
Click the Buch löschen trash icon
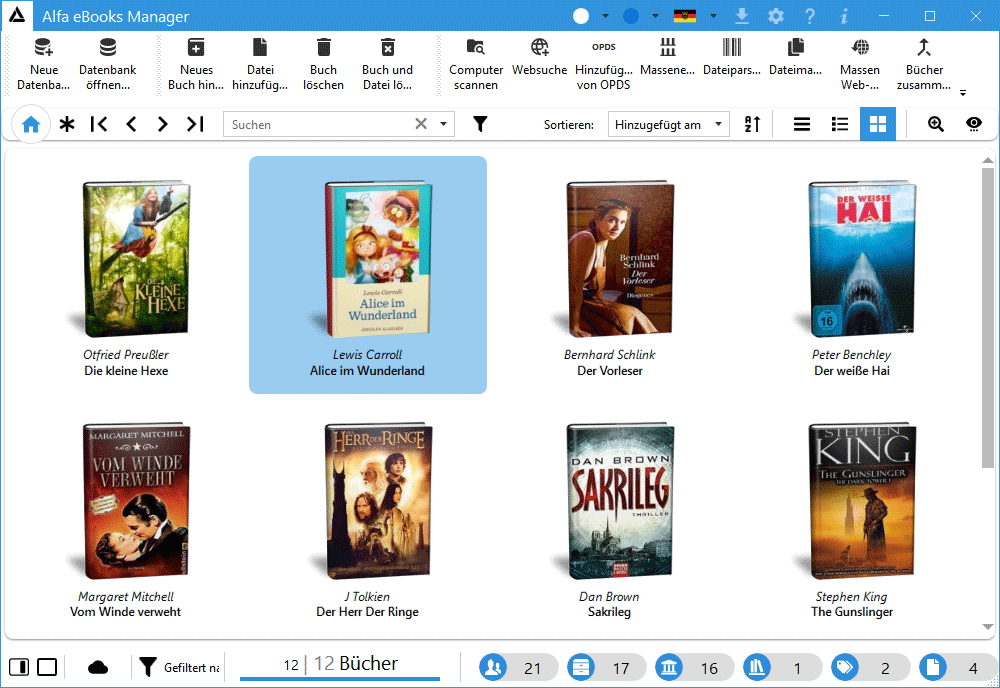tap(323, 47)
